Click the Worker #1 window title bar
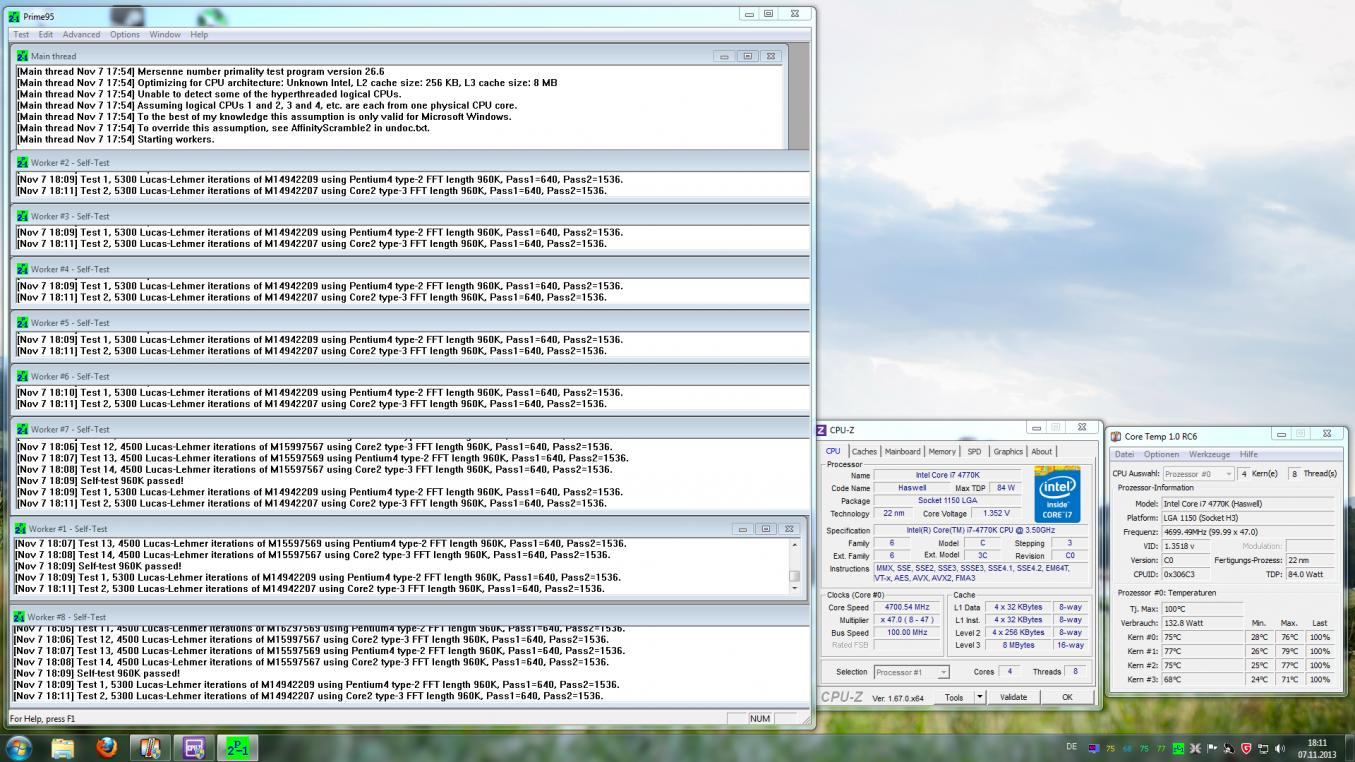The image size is (1355, 762). (408, 529)
